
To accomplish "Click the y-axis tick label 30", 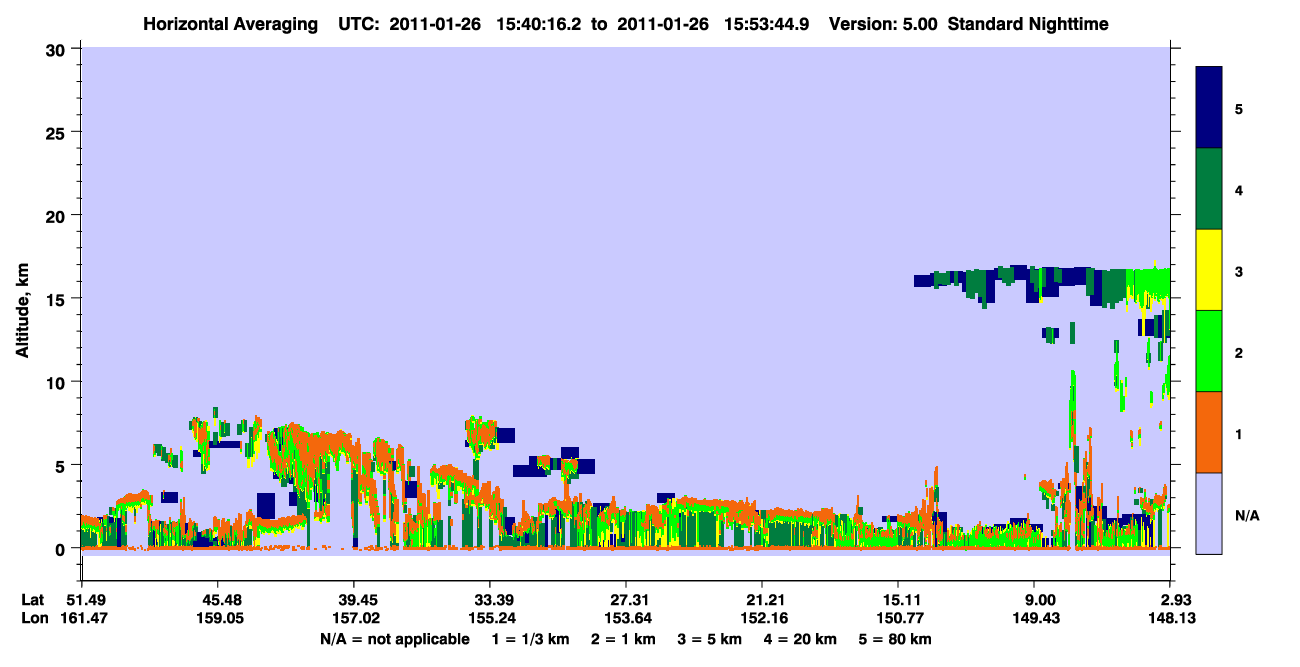I will pyautogui.click(x=58, y=49).
